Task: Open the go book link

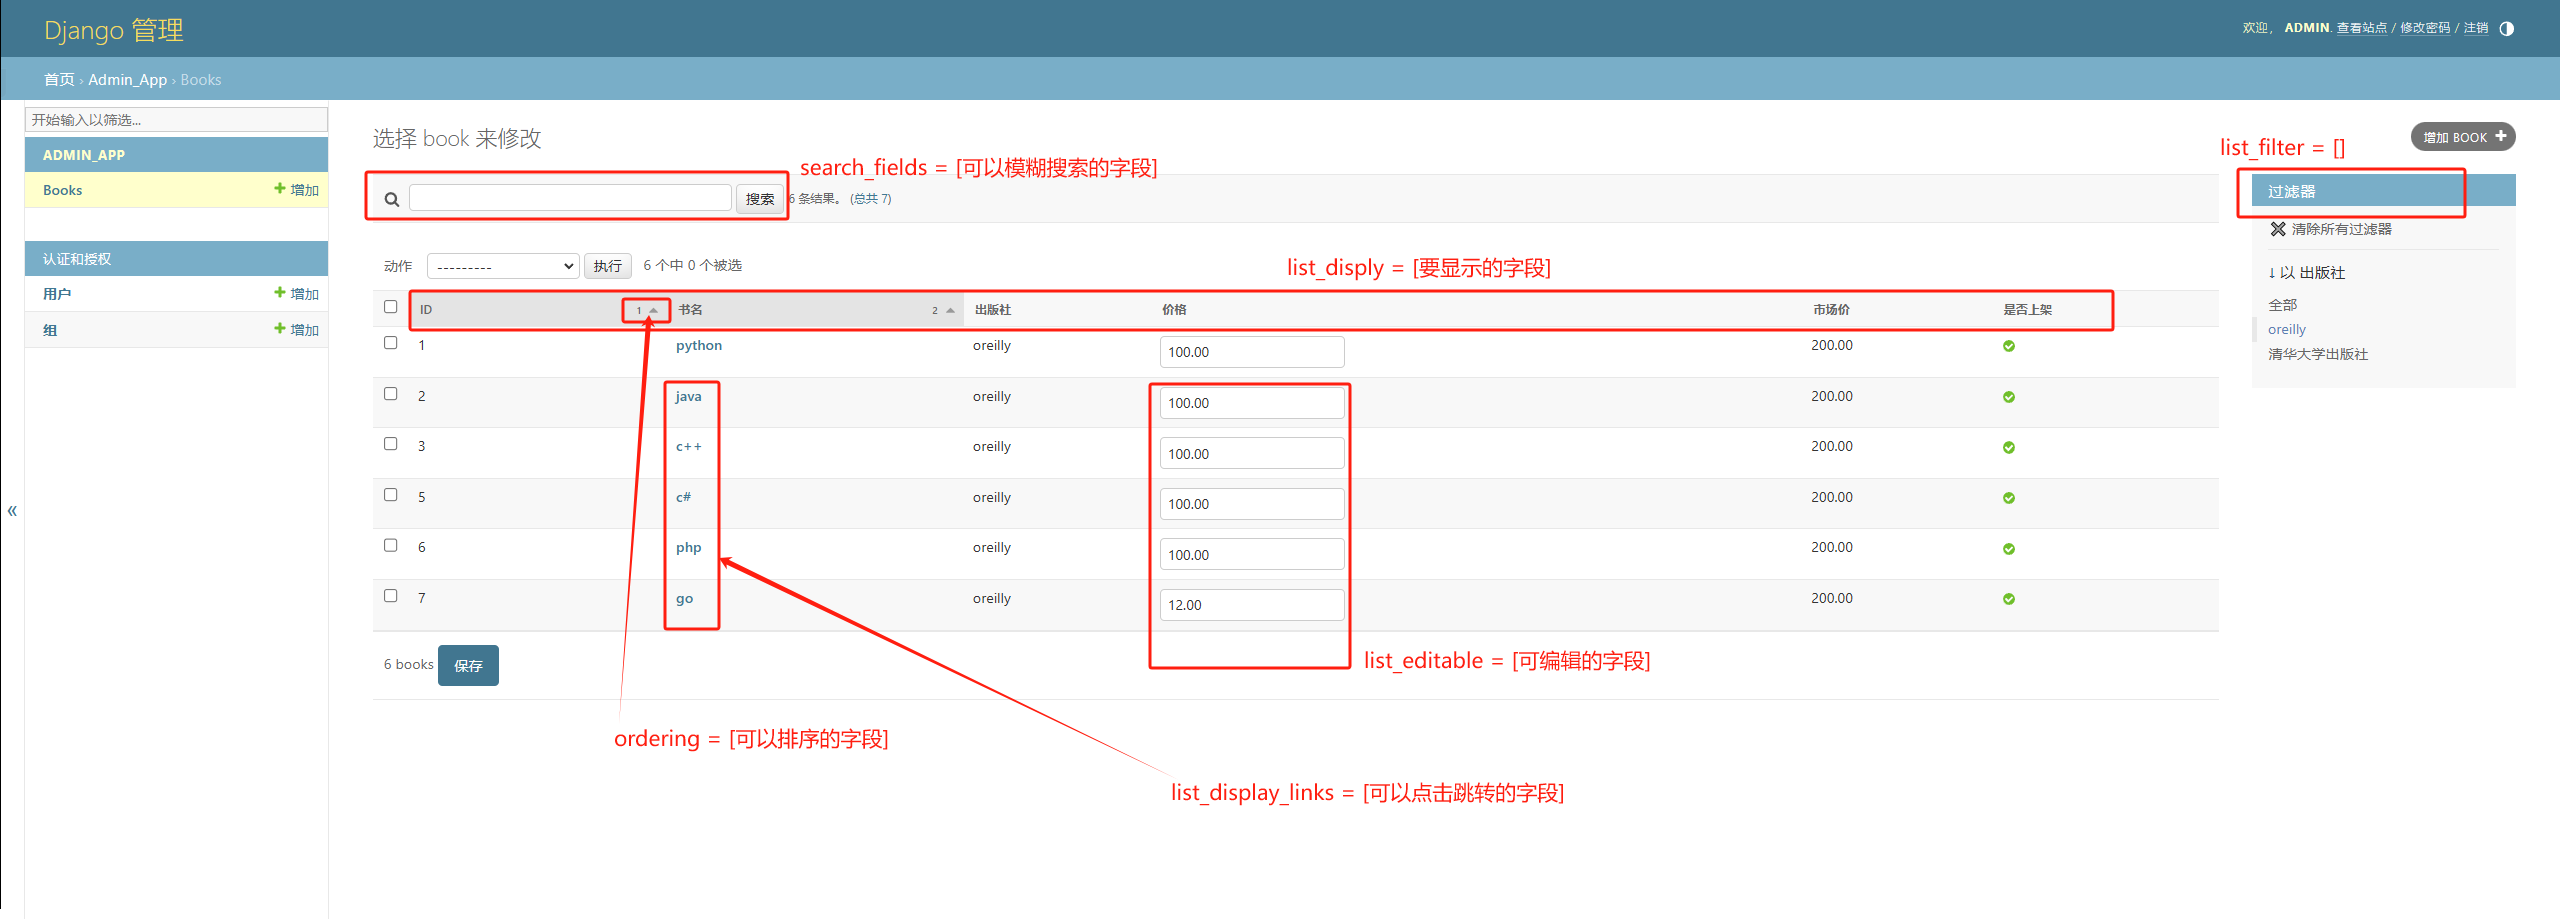Action: click(684, 599)
